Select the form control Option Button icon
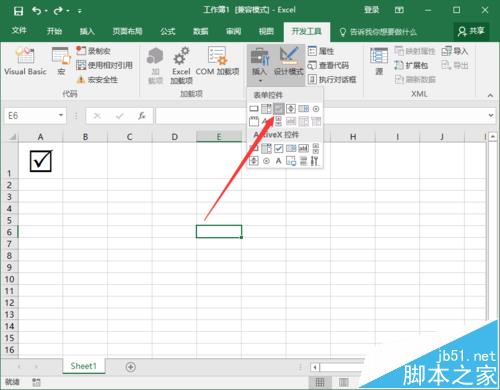500x390 pixels. [x=316, y=109]
